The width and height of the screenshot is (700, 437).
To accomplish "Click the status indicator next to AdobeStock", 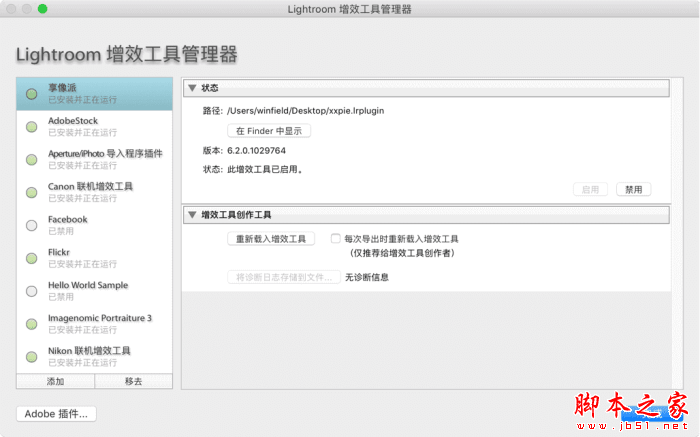I will [x=32, y=126].
